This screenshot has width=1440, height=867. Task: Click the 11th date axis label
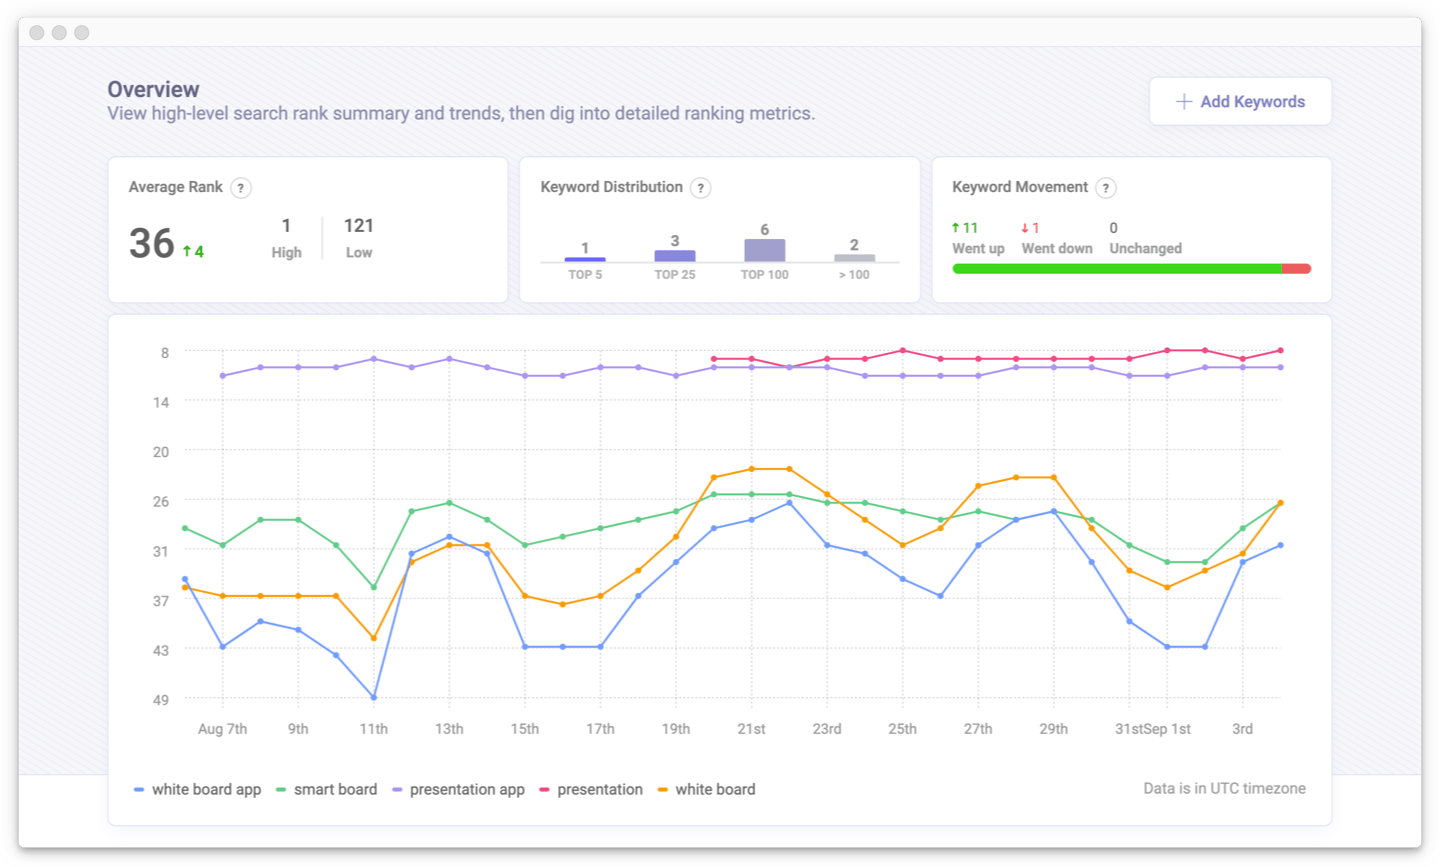pos(374,729)
